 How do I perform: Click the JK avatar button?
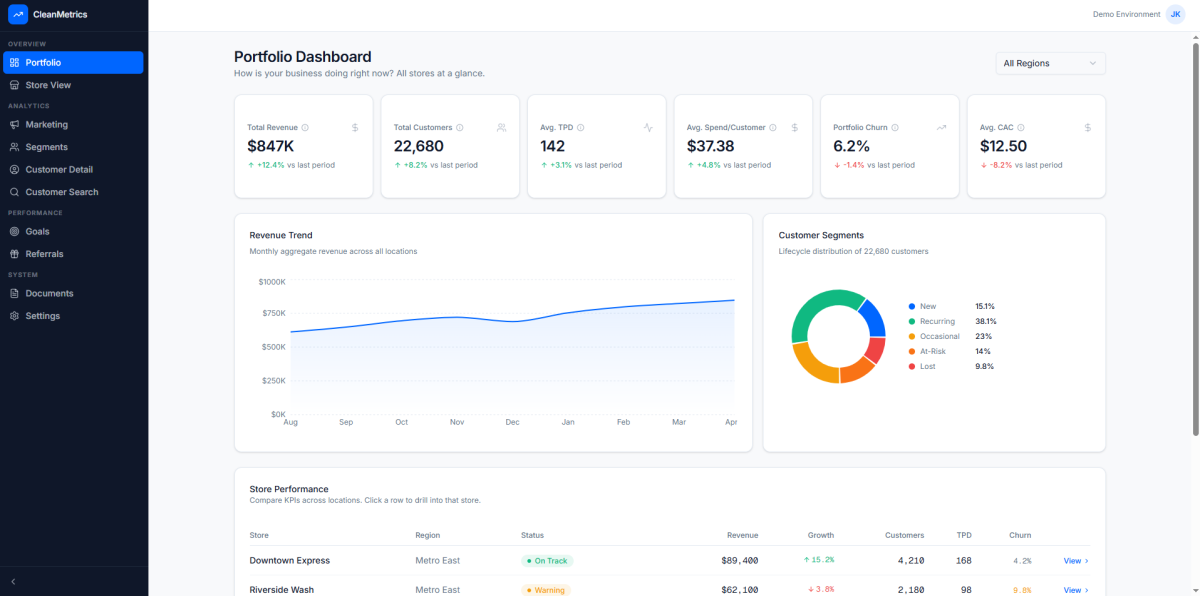[x=1176, y=14]
